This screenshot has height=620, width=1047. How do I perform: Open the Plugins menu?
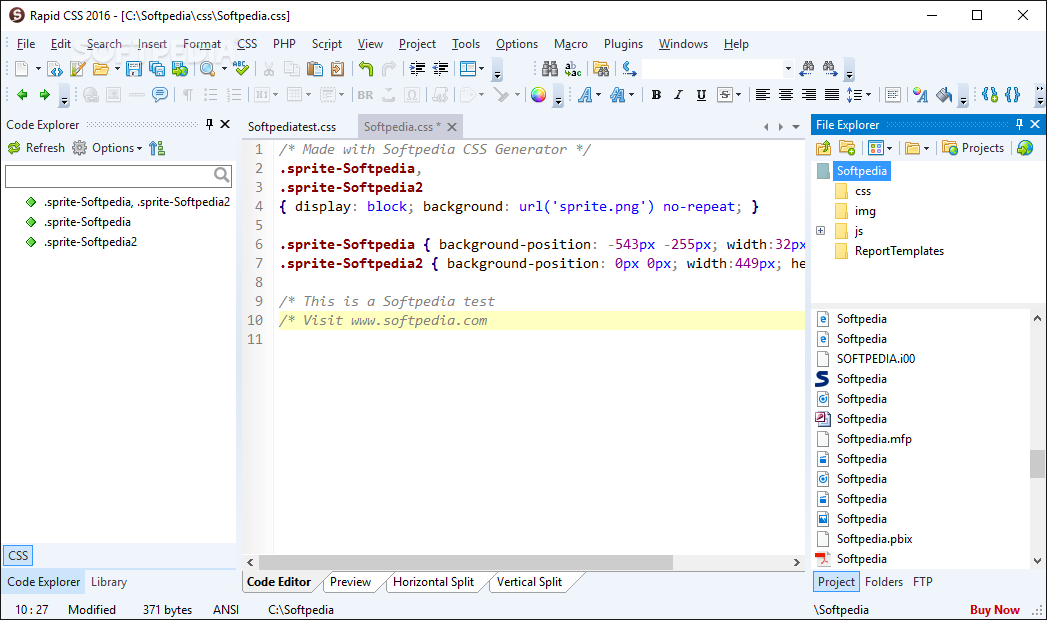click(x=623, y=44)
